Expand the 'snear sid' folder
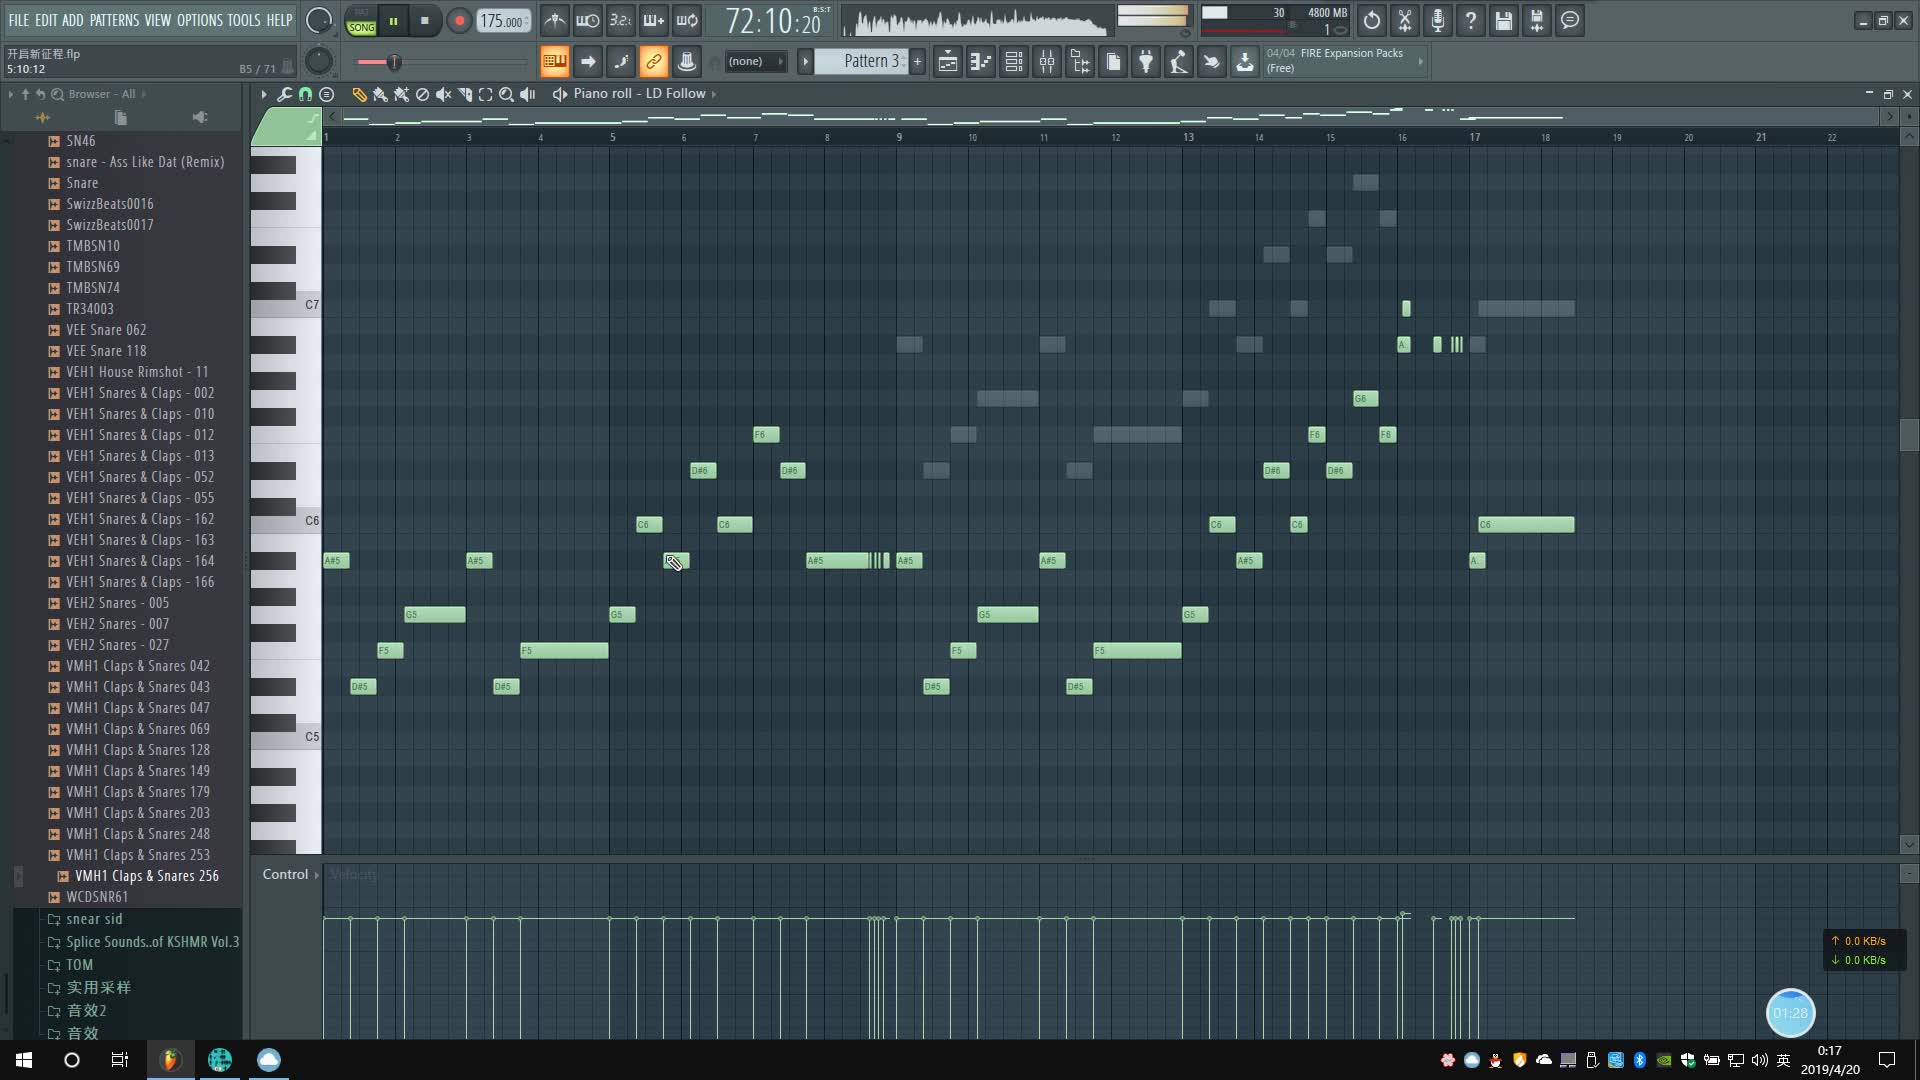 pos(94,919)
